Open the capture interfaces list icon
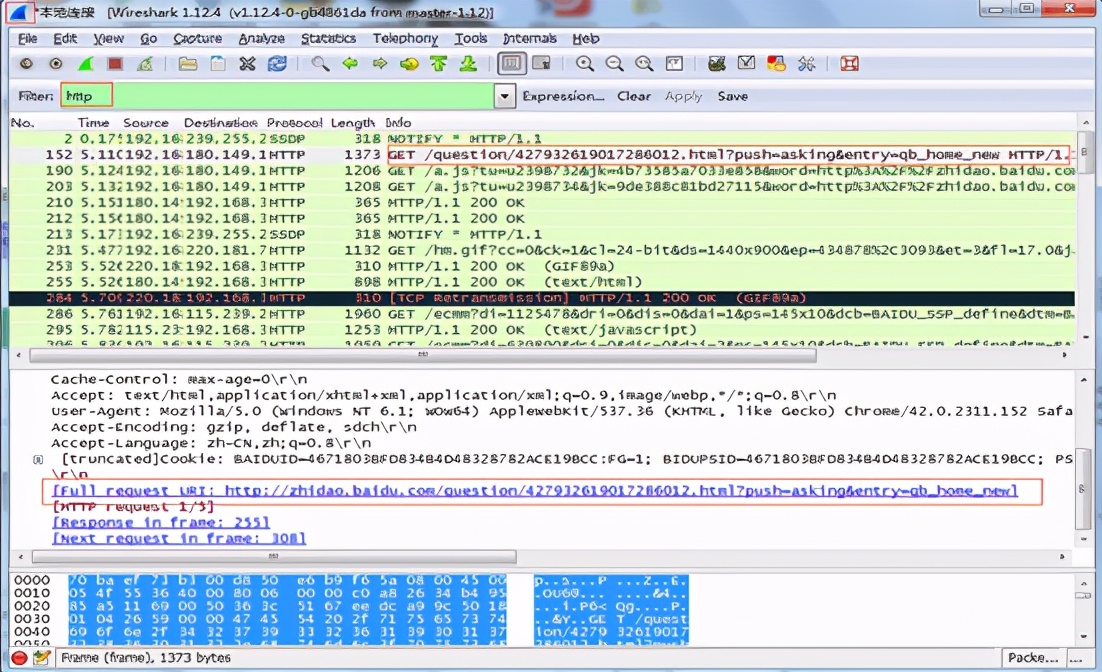The height and width of the screenshot is (672, 1102). point(26,64)
